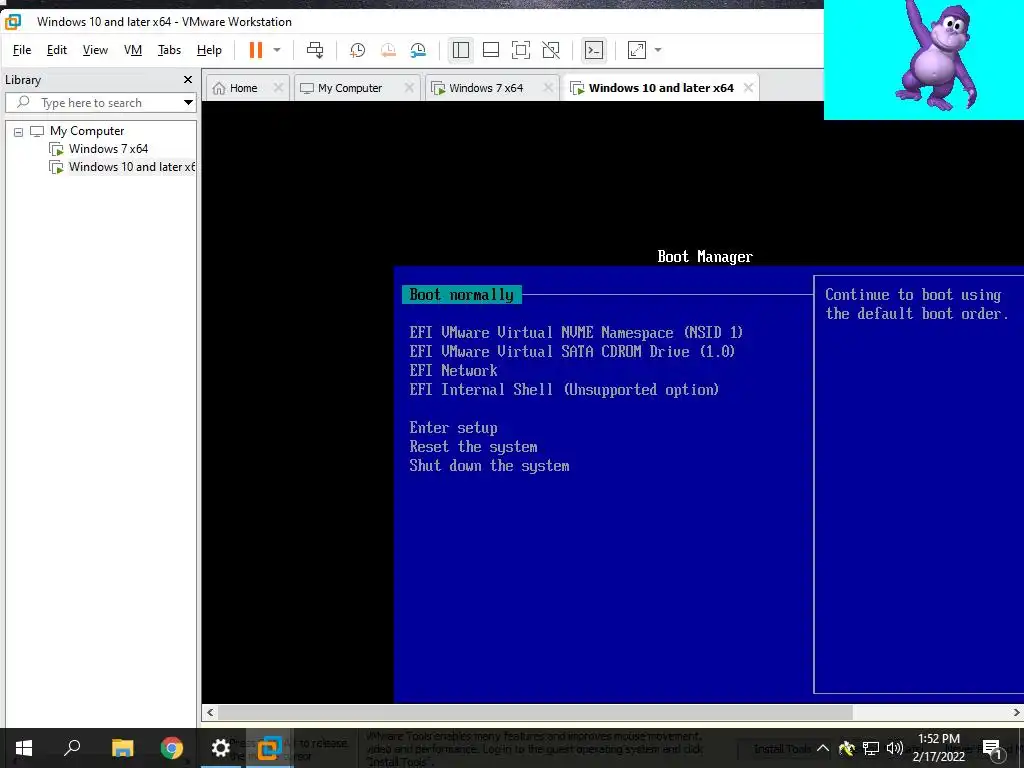The width and height of the screenshot is (1024, 768).
Task: Take a snapshot of the virtual machine
Action: point(357,50)
